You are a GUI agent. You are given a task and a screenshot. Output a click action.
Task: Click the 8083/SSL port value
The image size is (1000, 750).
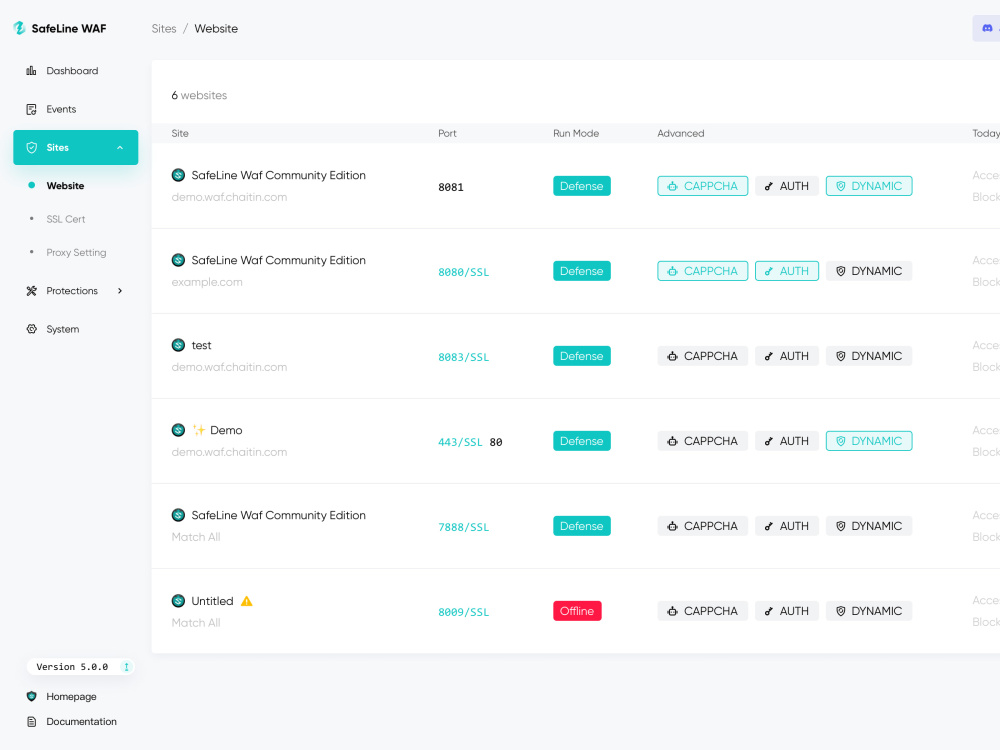[464, 357]
